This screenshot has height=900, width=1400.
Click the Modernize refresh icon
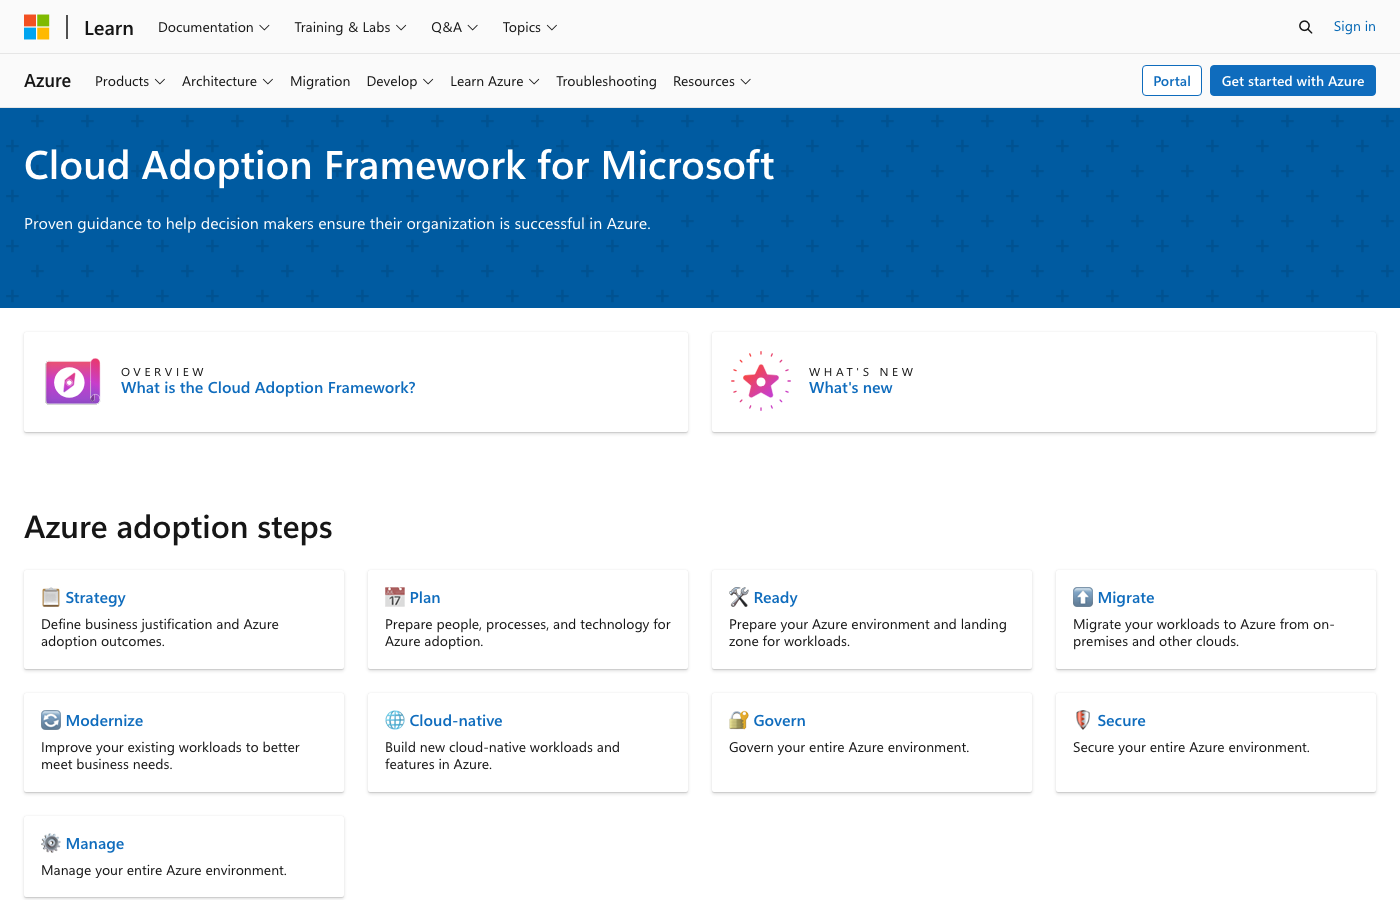pos(51,720)
